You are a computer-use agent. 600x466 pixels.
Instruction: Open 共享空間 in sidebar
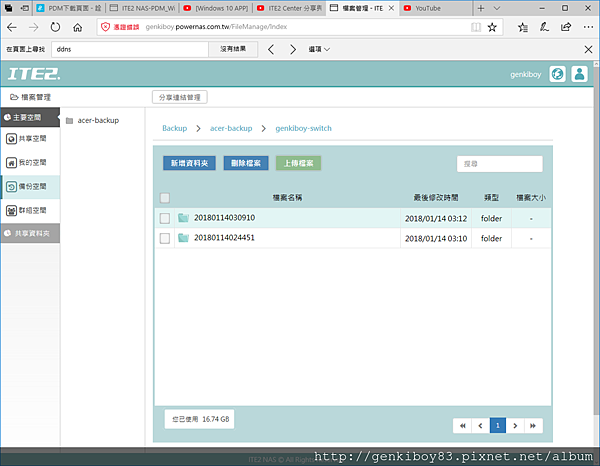pyautogui.click(x=30, y=138)
